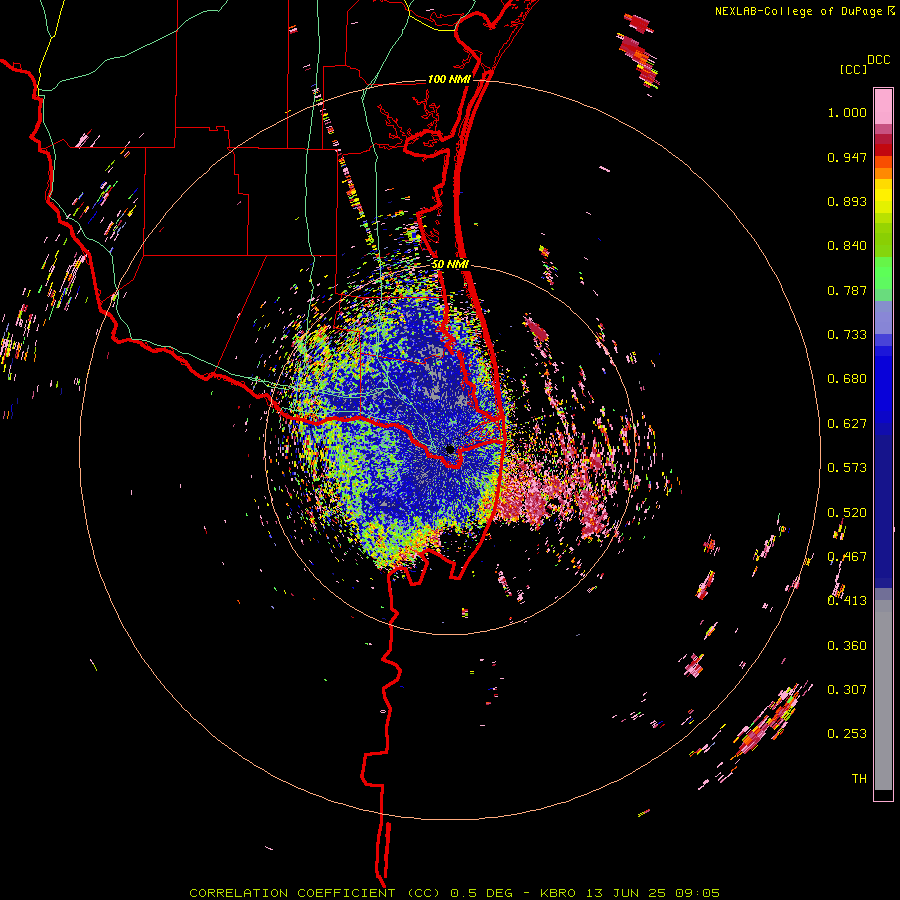Click the black radar site dot at map center
The height and width of the screenshot is (900, 900).
pyautogui.click(x=450, y=449)
